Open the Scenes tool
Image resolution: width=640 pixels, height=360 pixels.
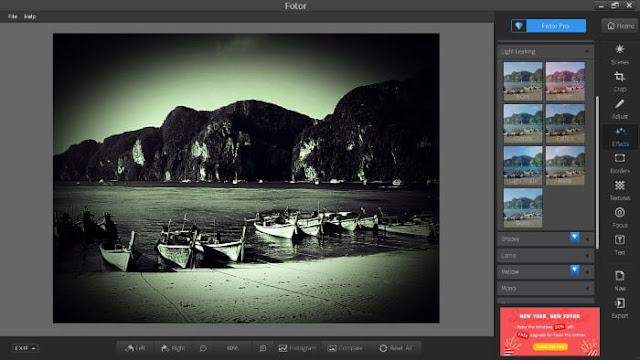(620, 54)
